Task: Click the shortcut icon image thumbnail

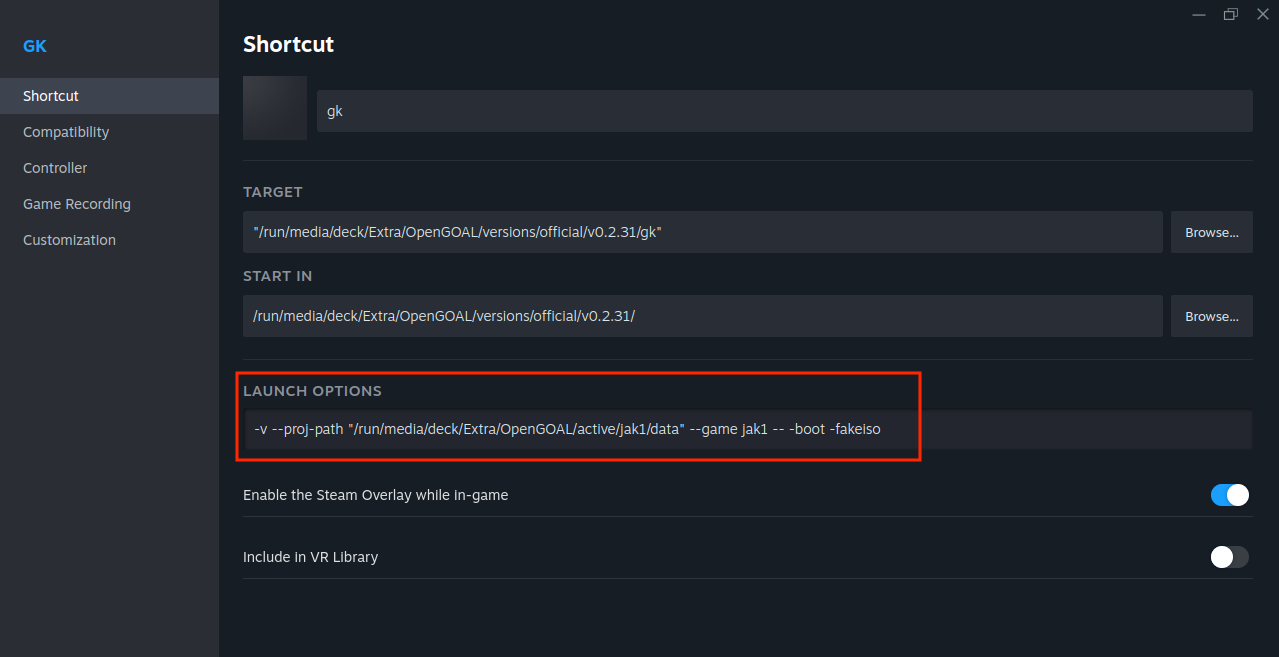Action: pos(275,108)
